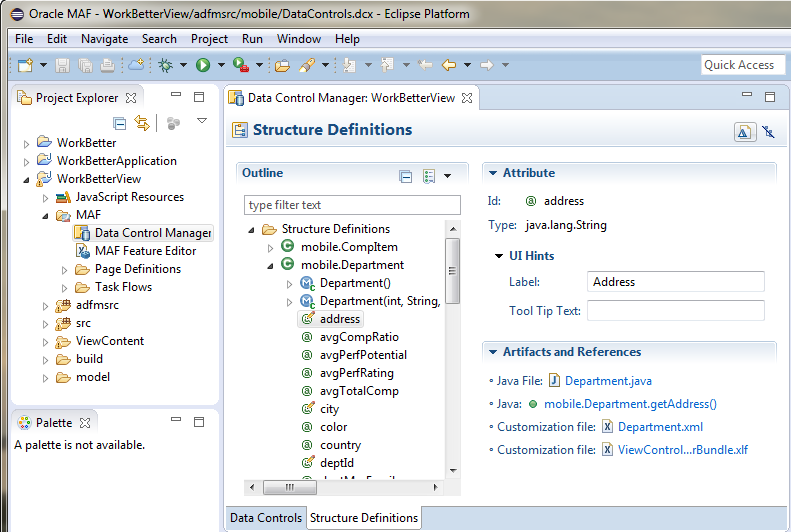
Task: Expand the Page Definitions folder
Action: (x=64, y=270)
